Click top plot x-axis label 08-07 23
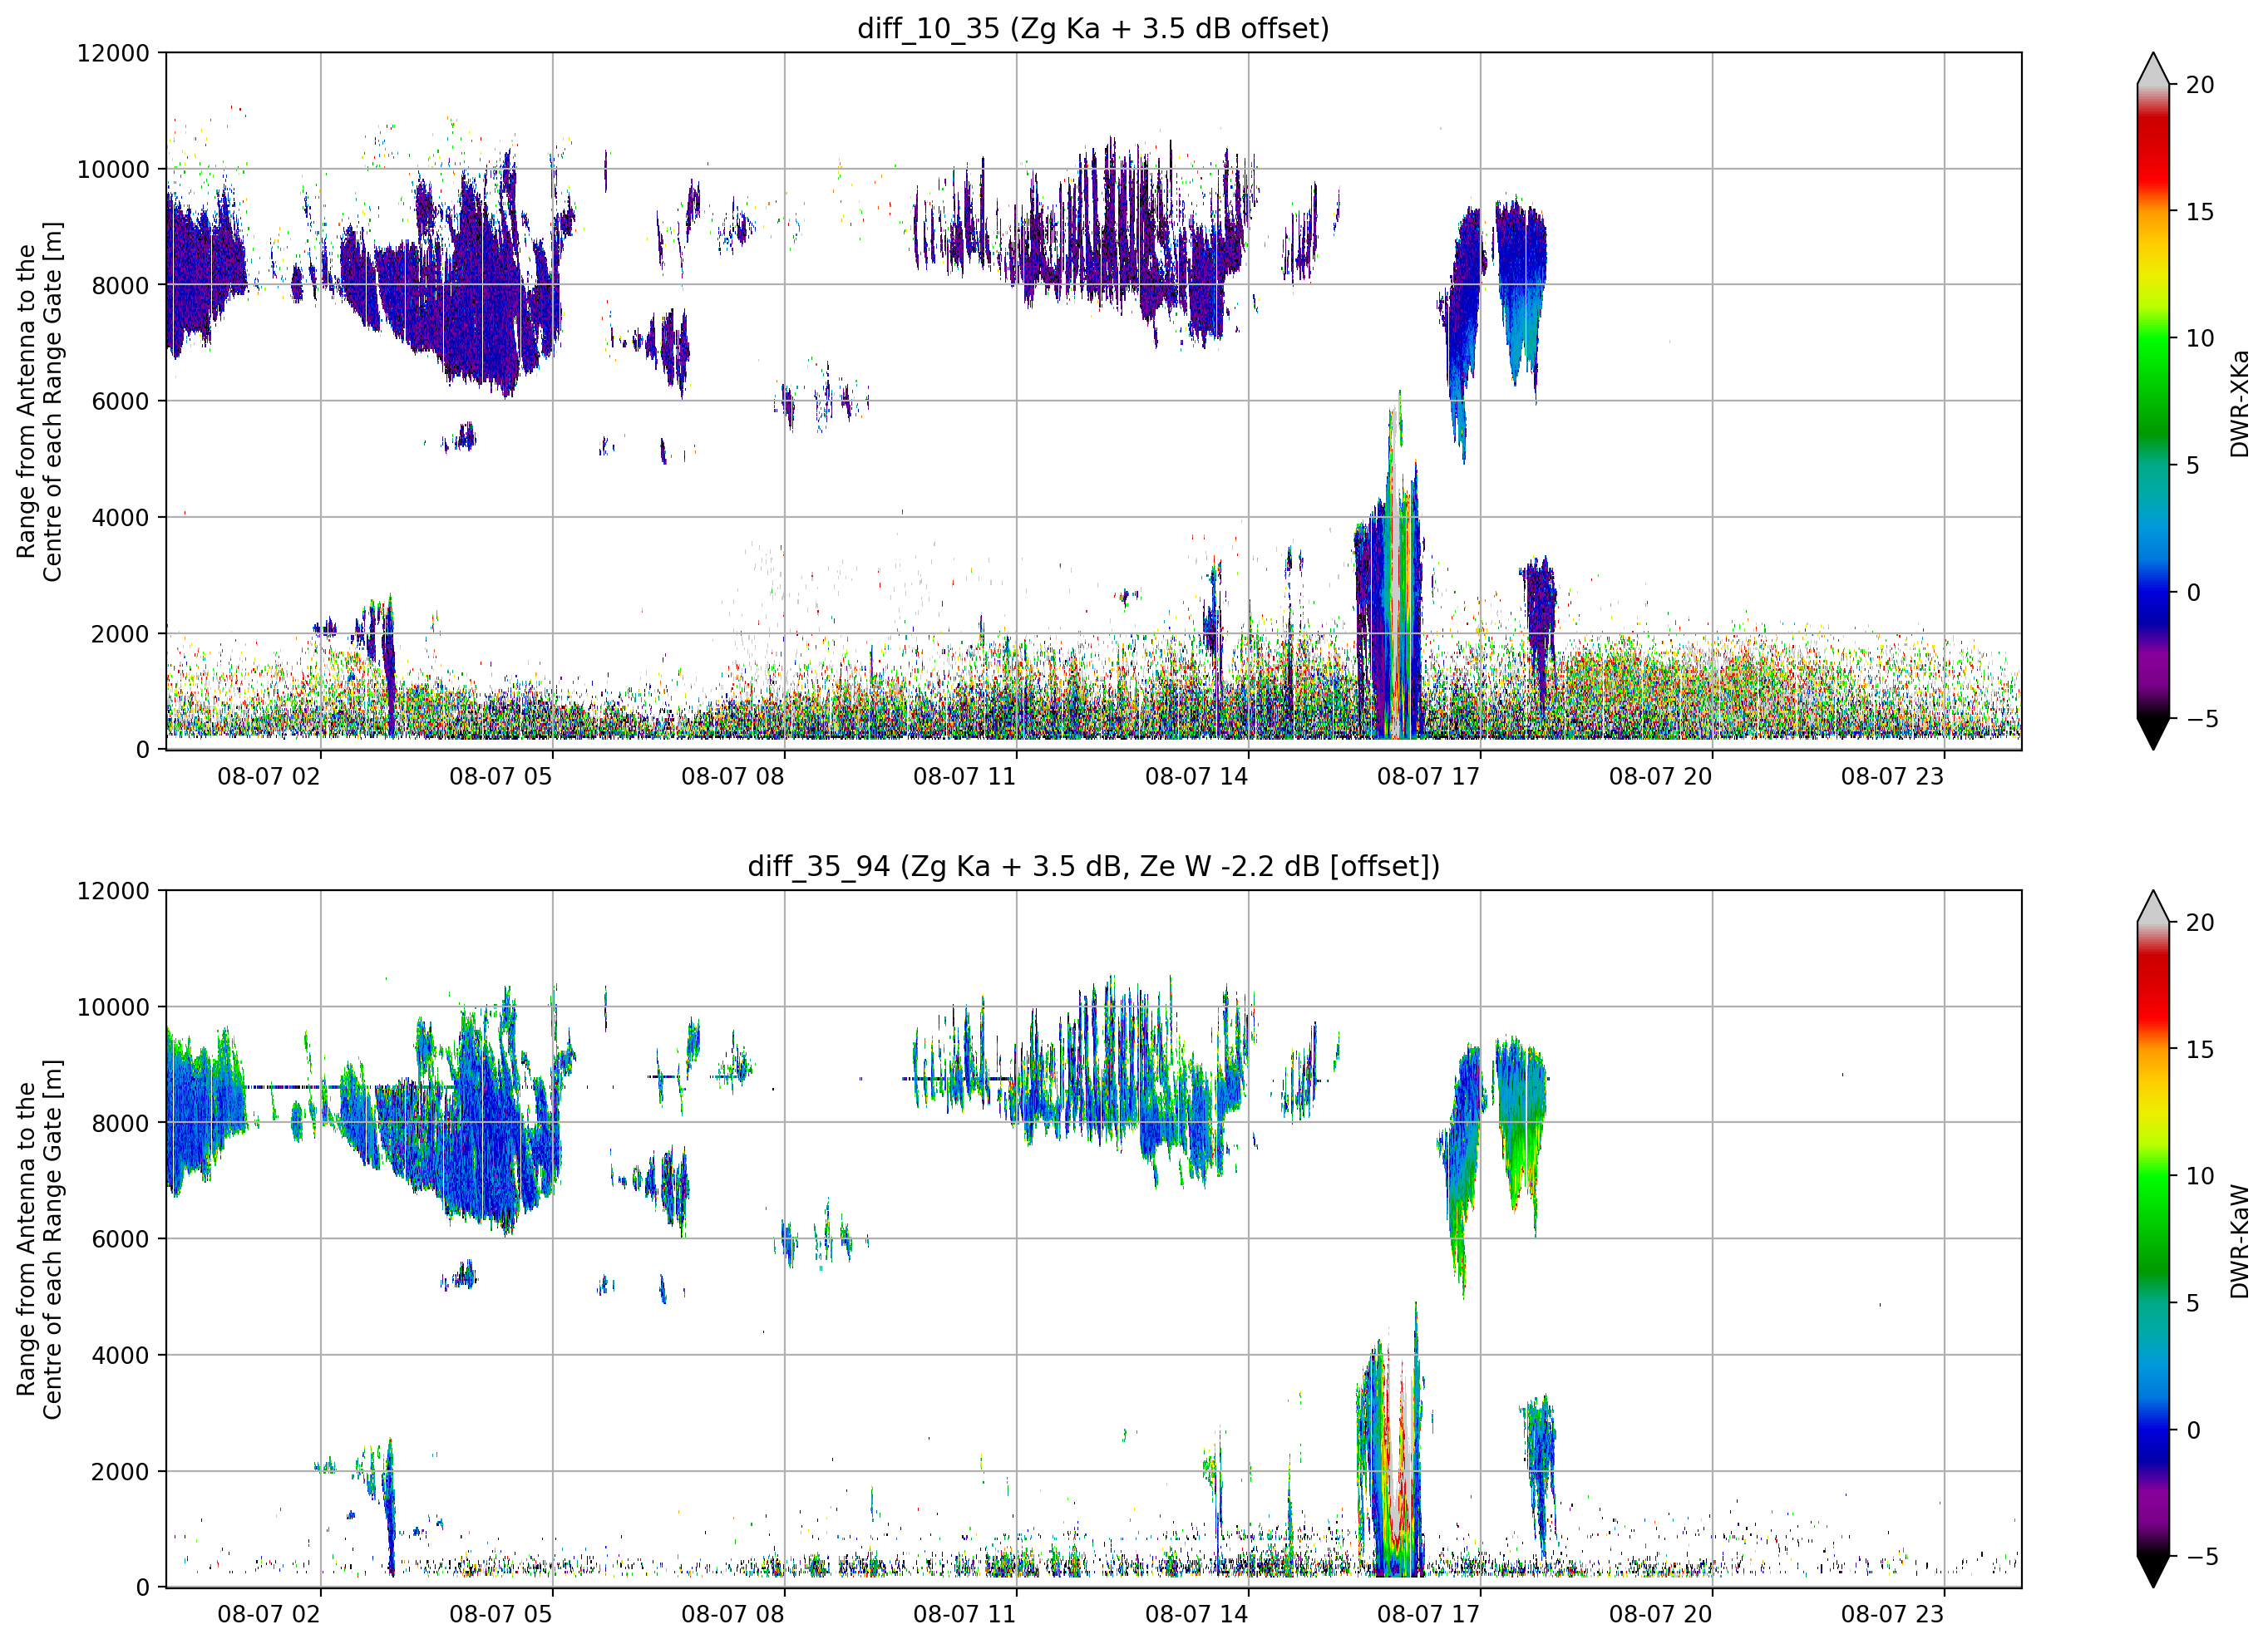 pyautogui.click(x=1893, y=777)
